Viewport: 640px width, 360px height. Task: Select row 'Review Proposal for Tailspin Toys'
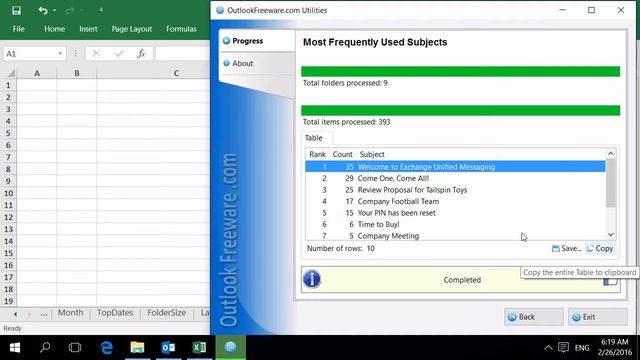455,190
